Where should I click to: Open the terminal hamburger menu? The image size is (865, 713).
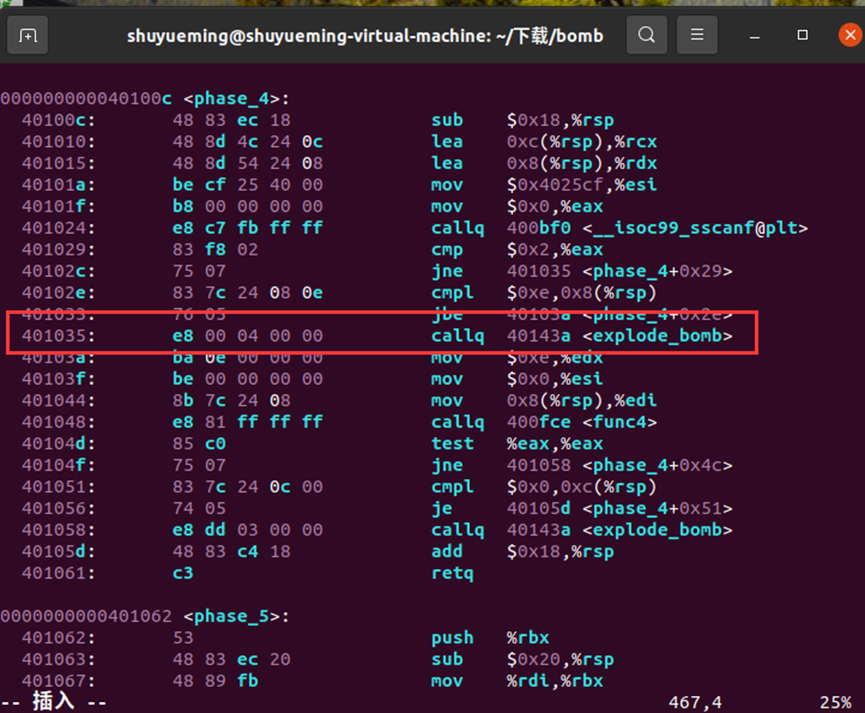[696, 34]
